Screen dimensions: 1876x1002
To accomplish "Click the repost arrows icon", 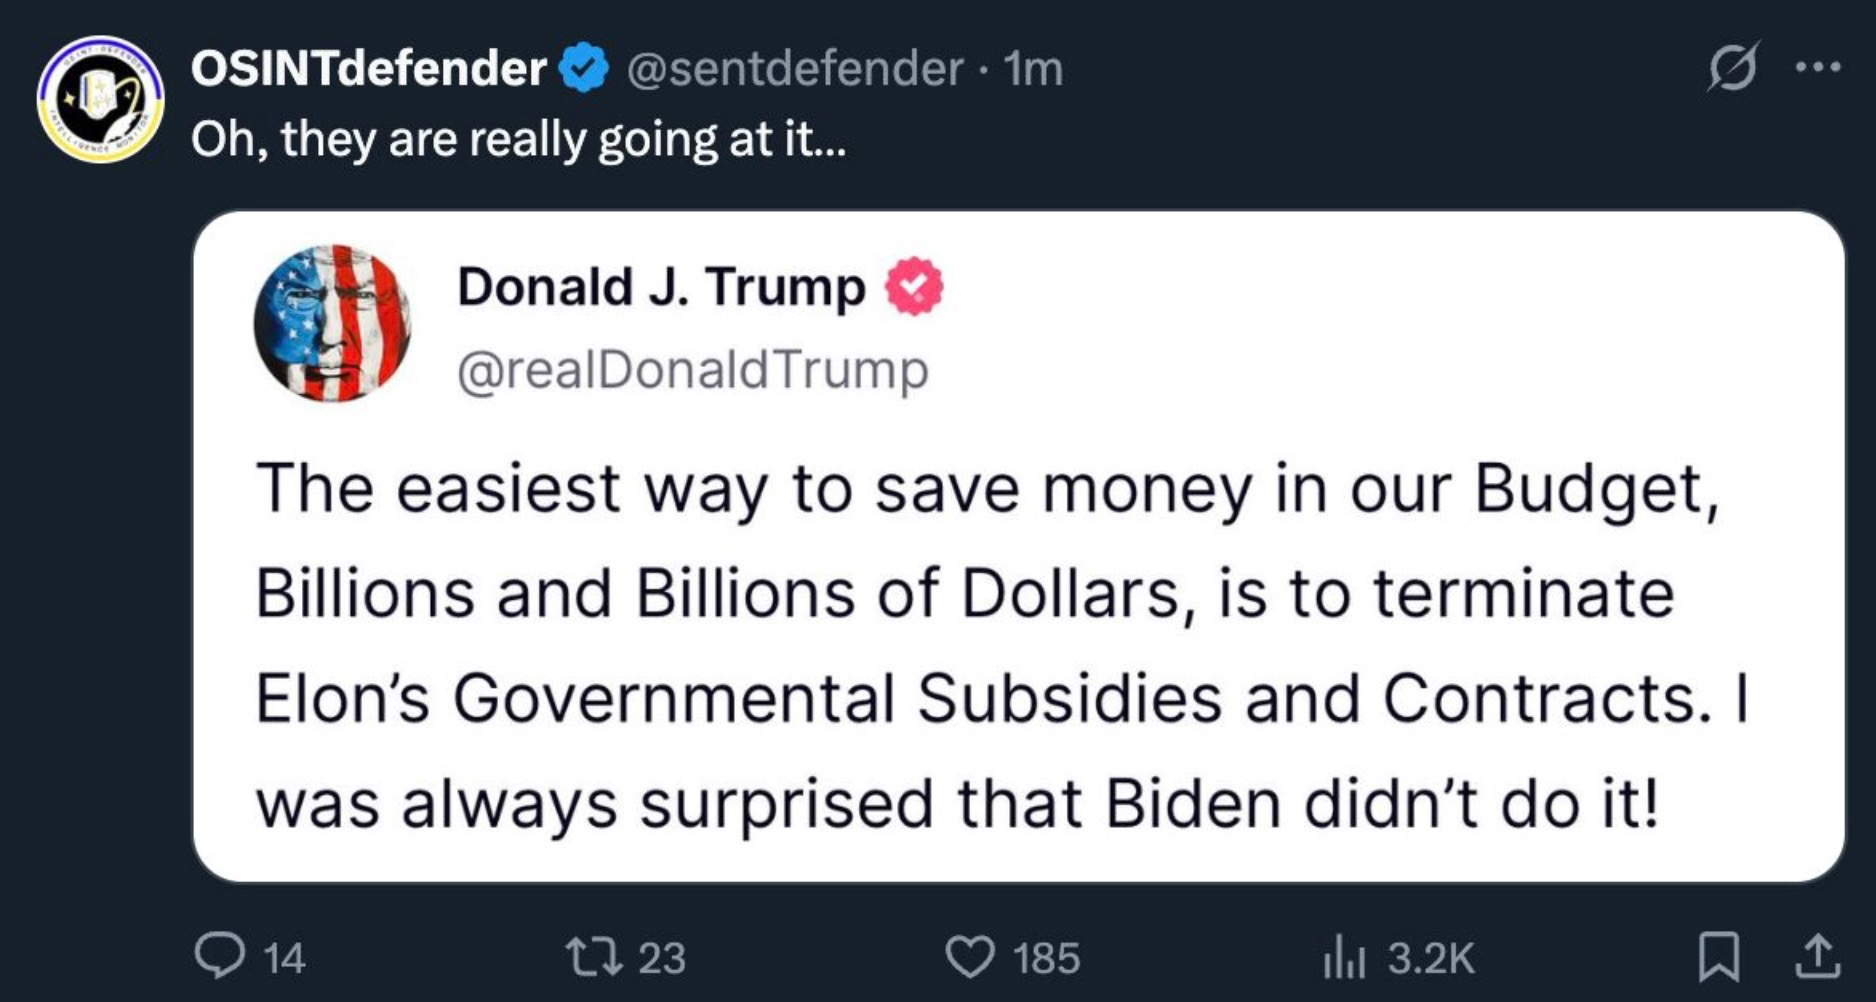I will click(x=594, y=956).
